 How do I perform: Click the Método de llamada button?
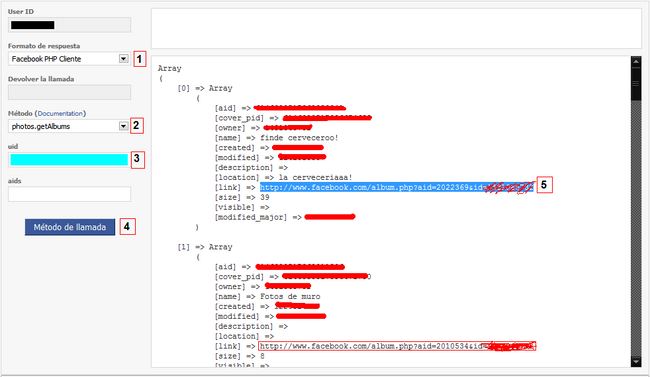(x=70, y=227)
